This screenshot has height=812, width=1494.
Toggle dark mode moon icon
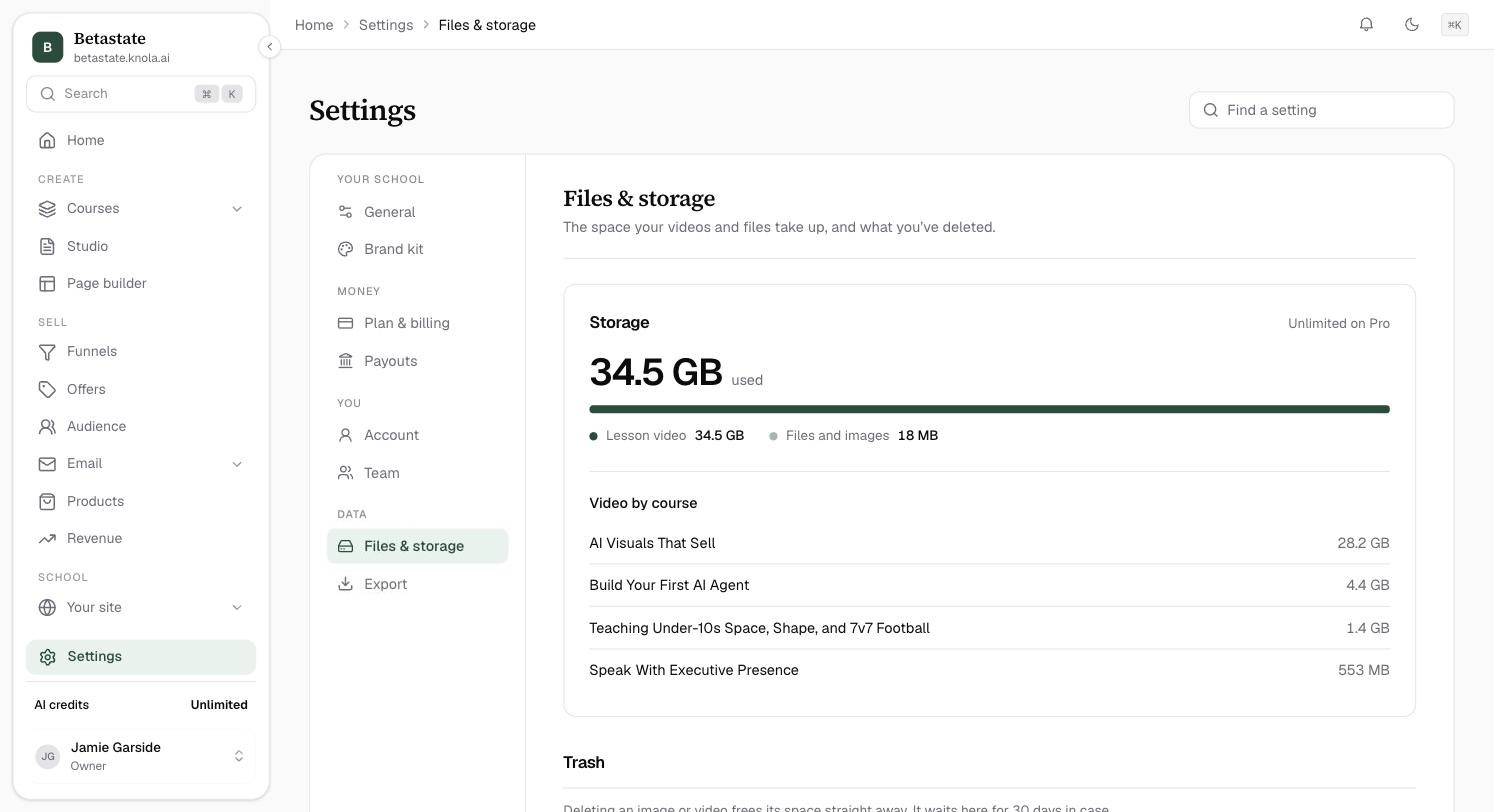[x=1411, y=24]
